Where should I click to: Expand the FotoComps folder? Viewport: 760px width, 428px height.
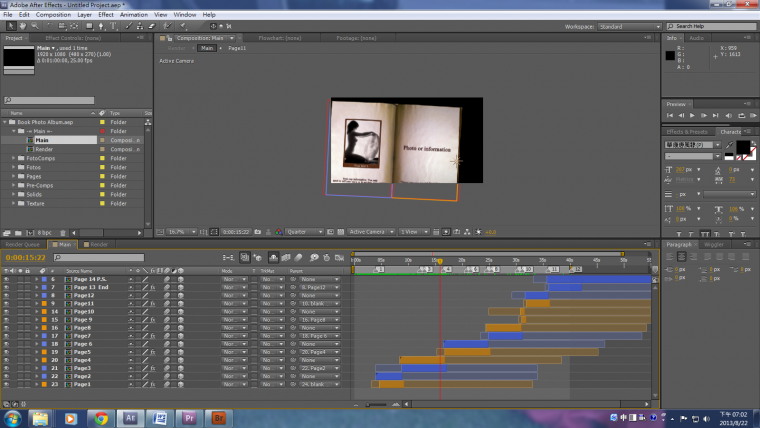[13, 158]
